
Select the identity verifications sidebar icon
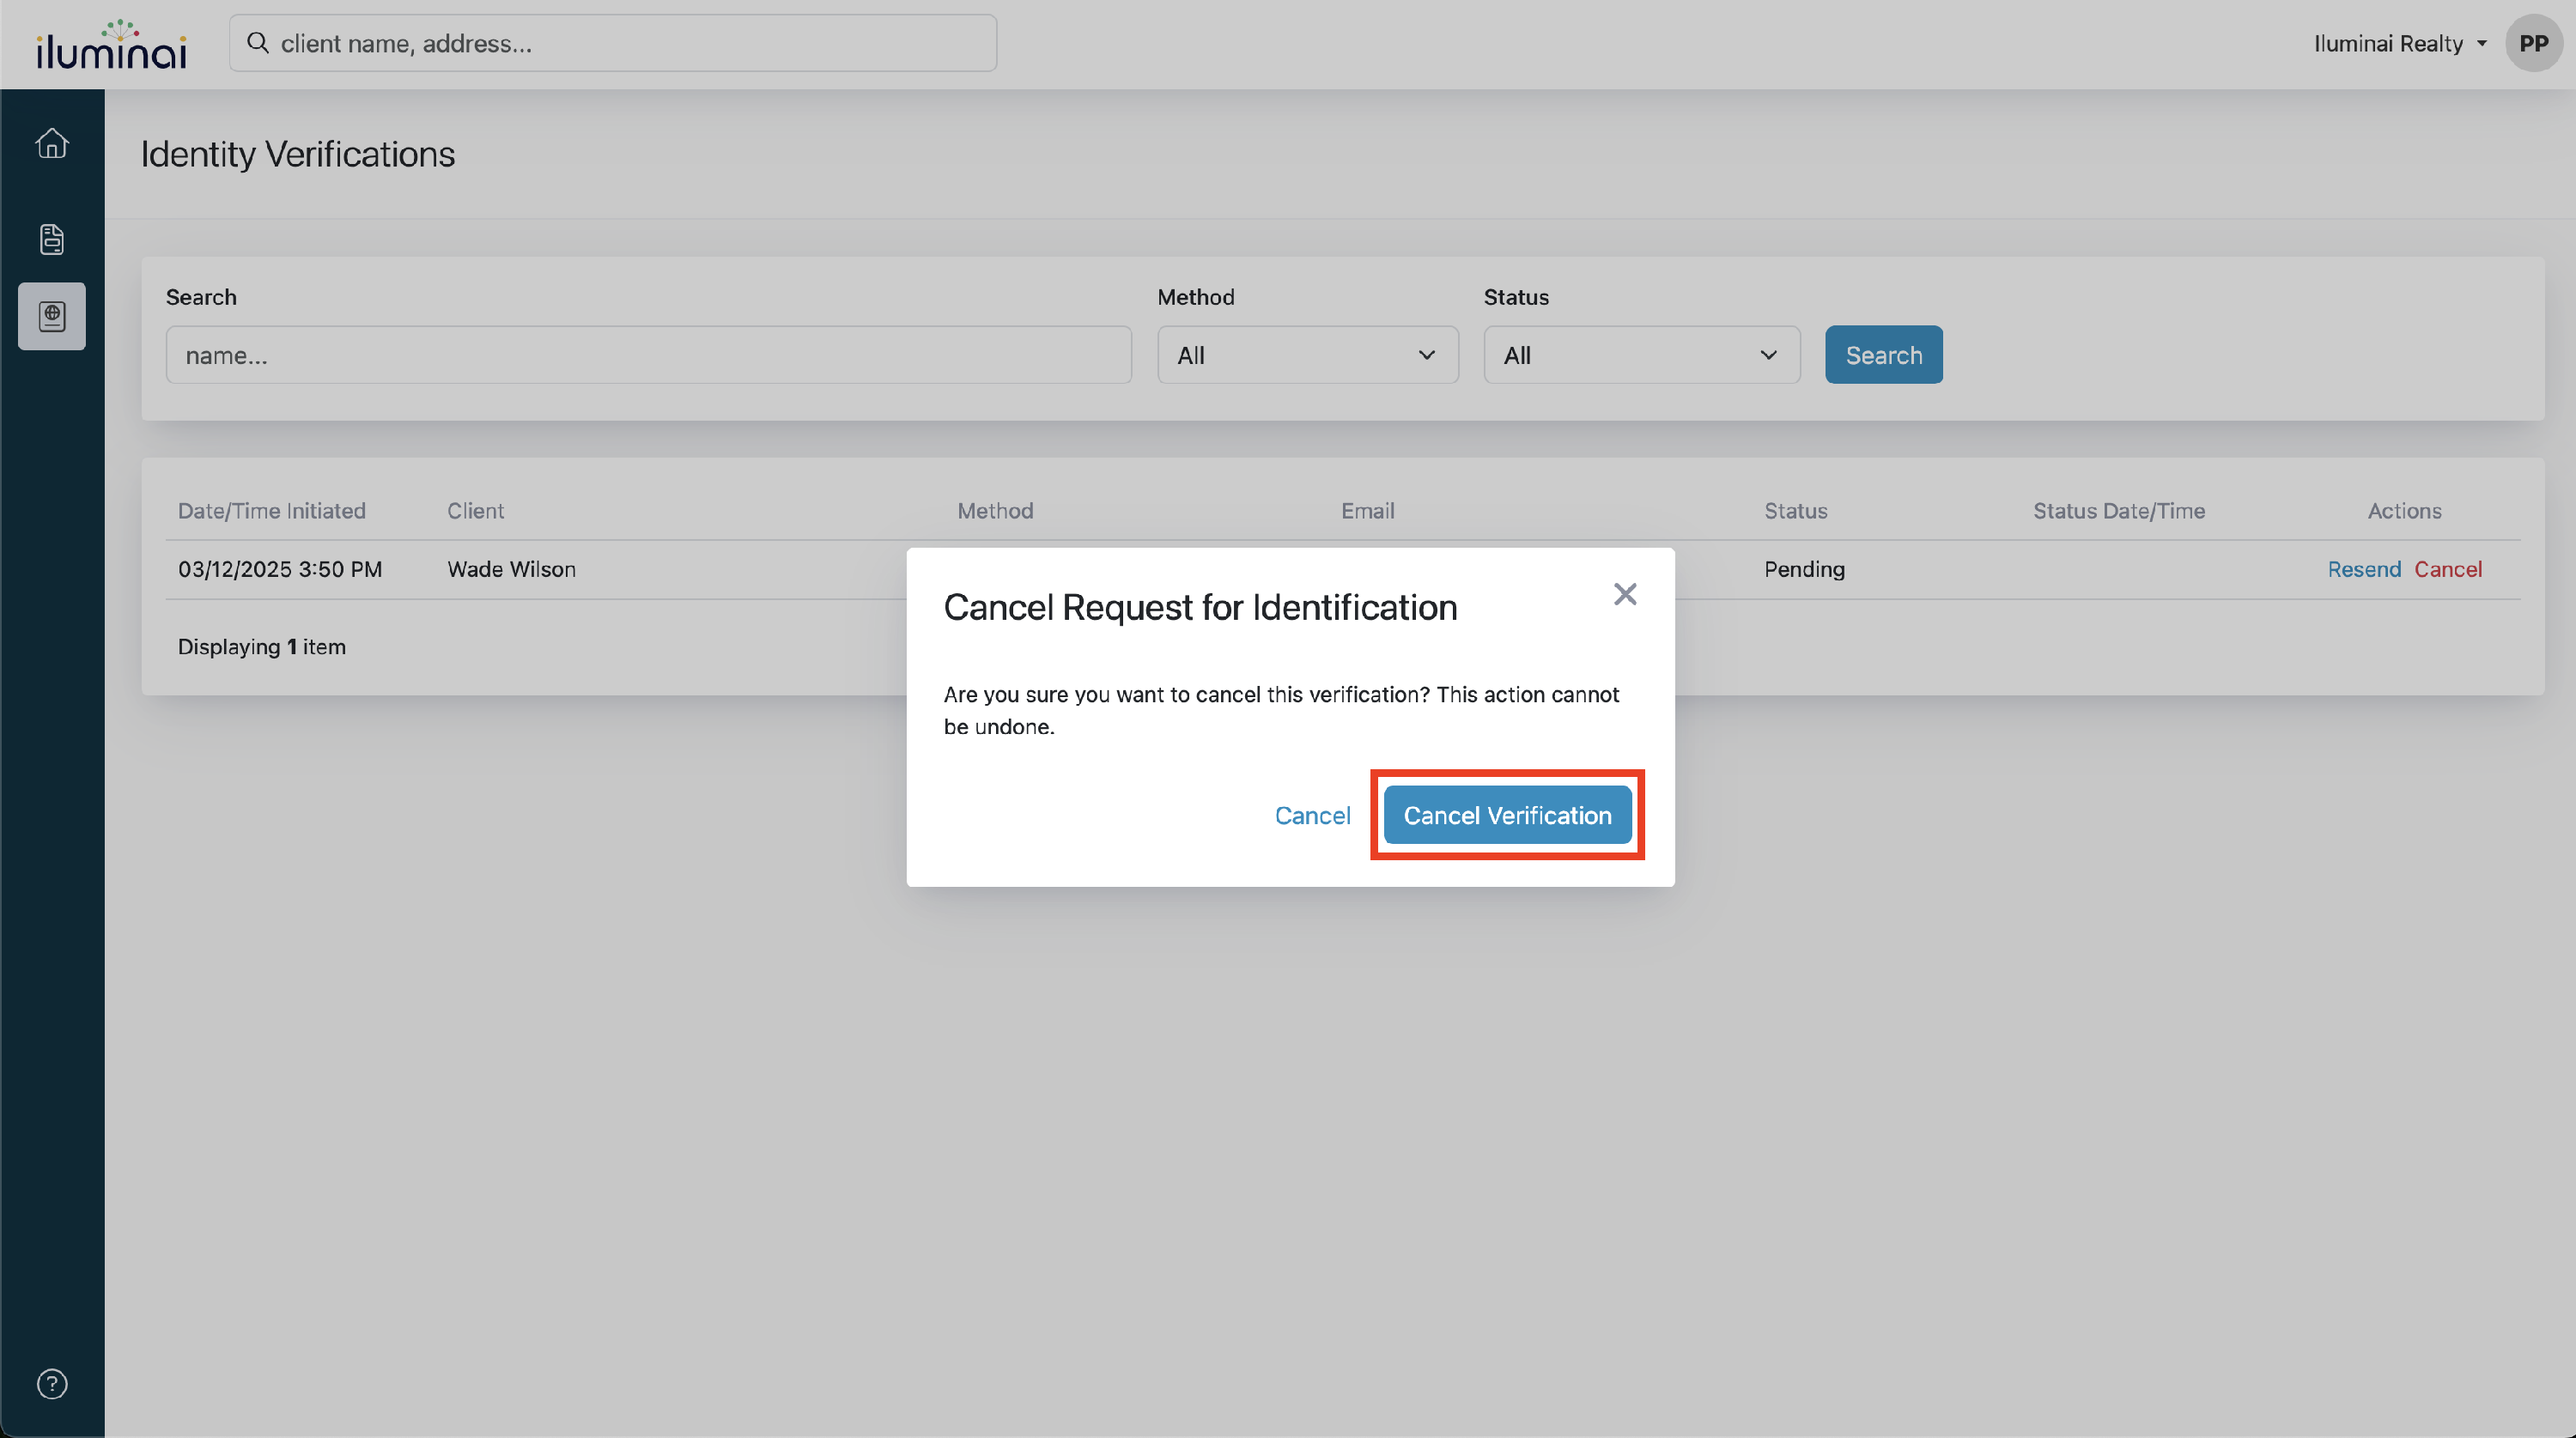pos(52,316)
